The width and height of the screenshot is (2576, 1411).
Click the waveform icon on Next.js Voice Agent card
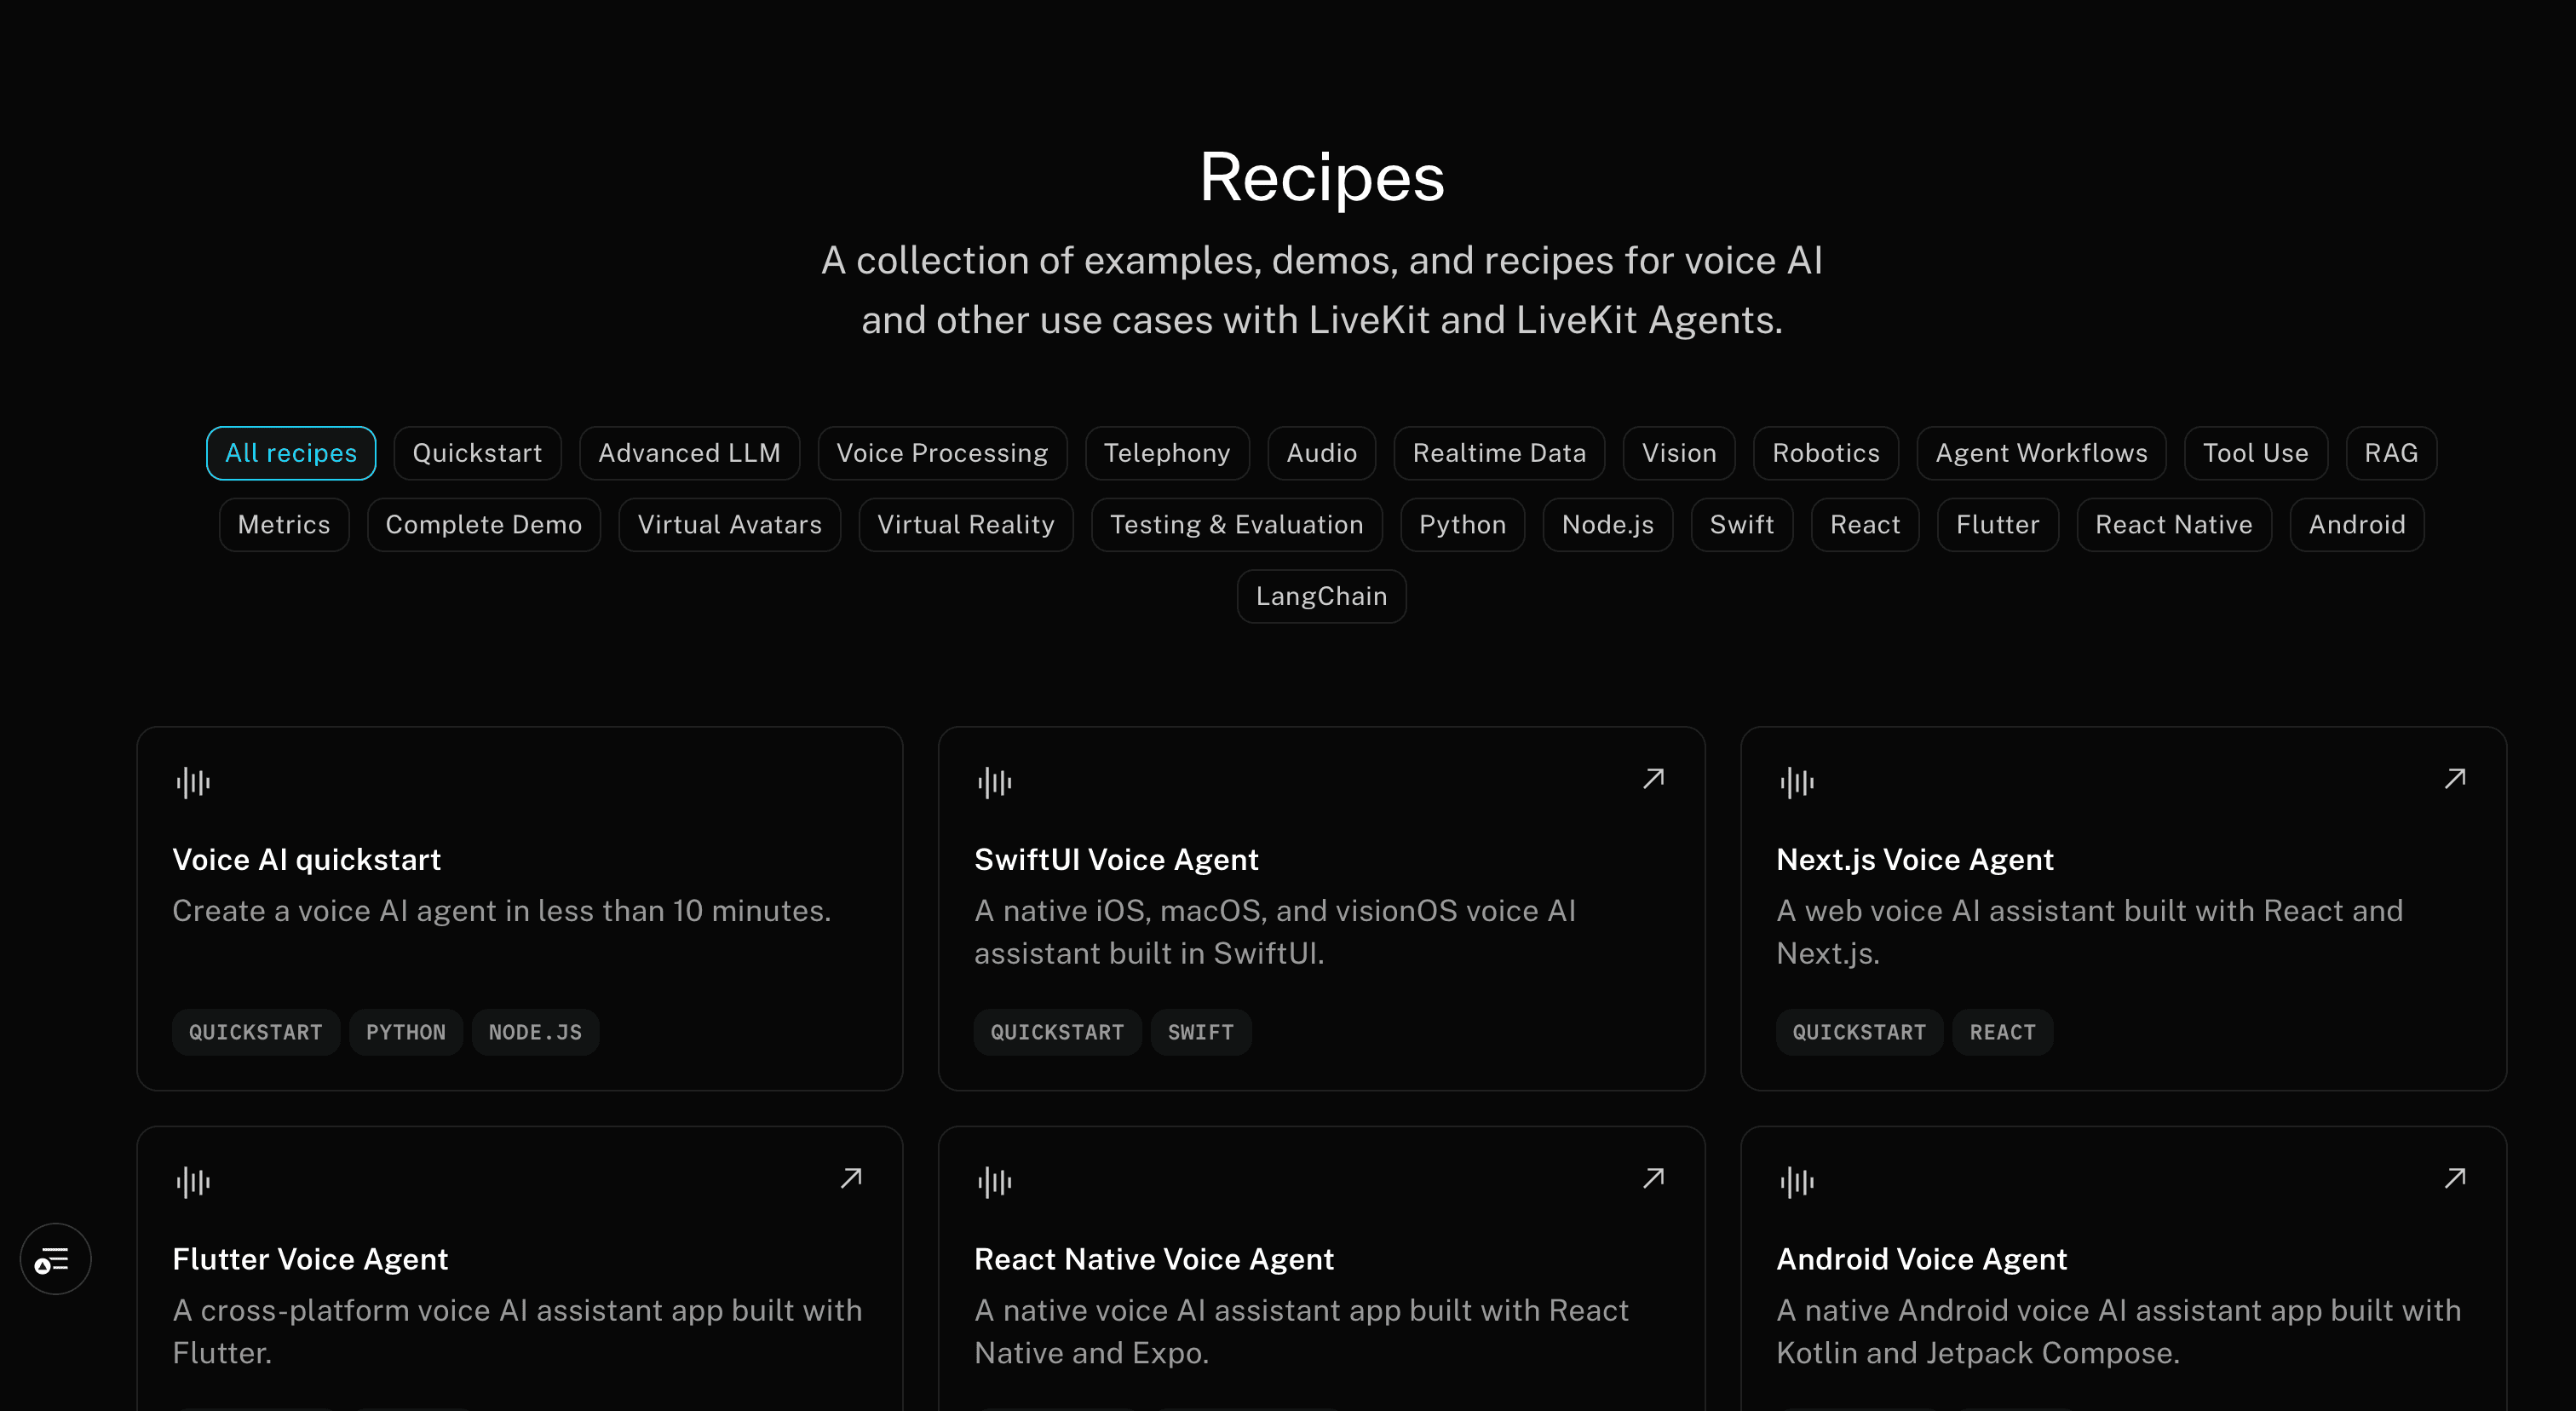(1797, 782)
